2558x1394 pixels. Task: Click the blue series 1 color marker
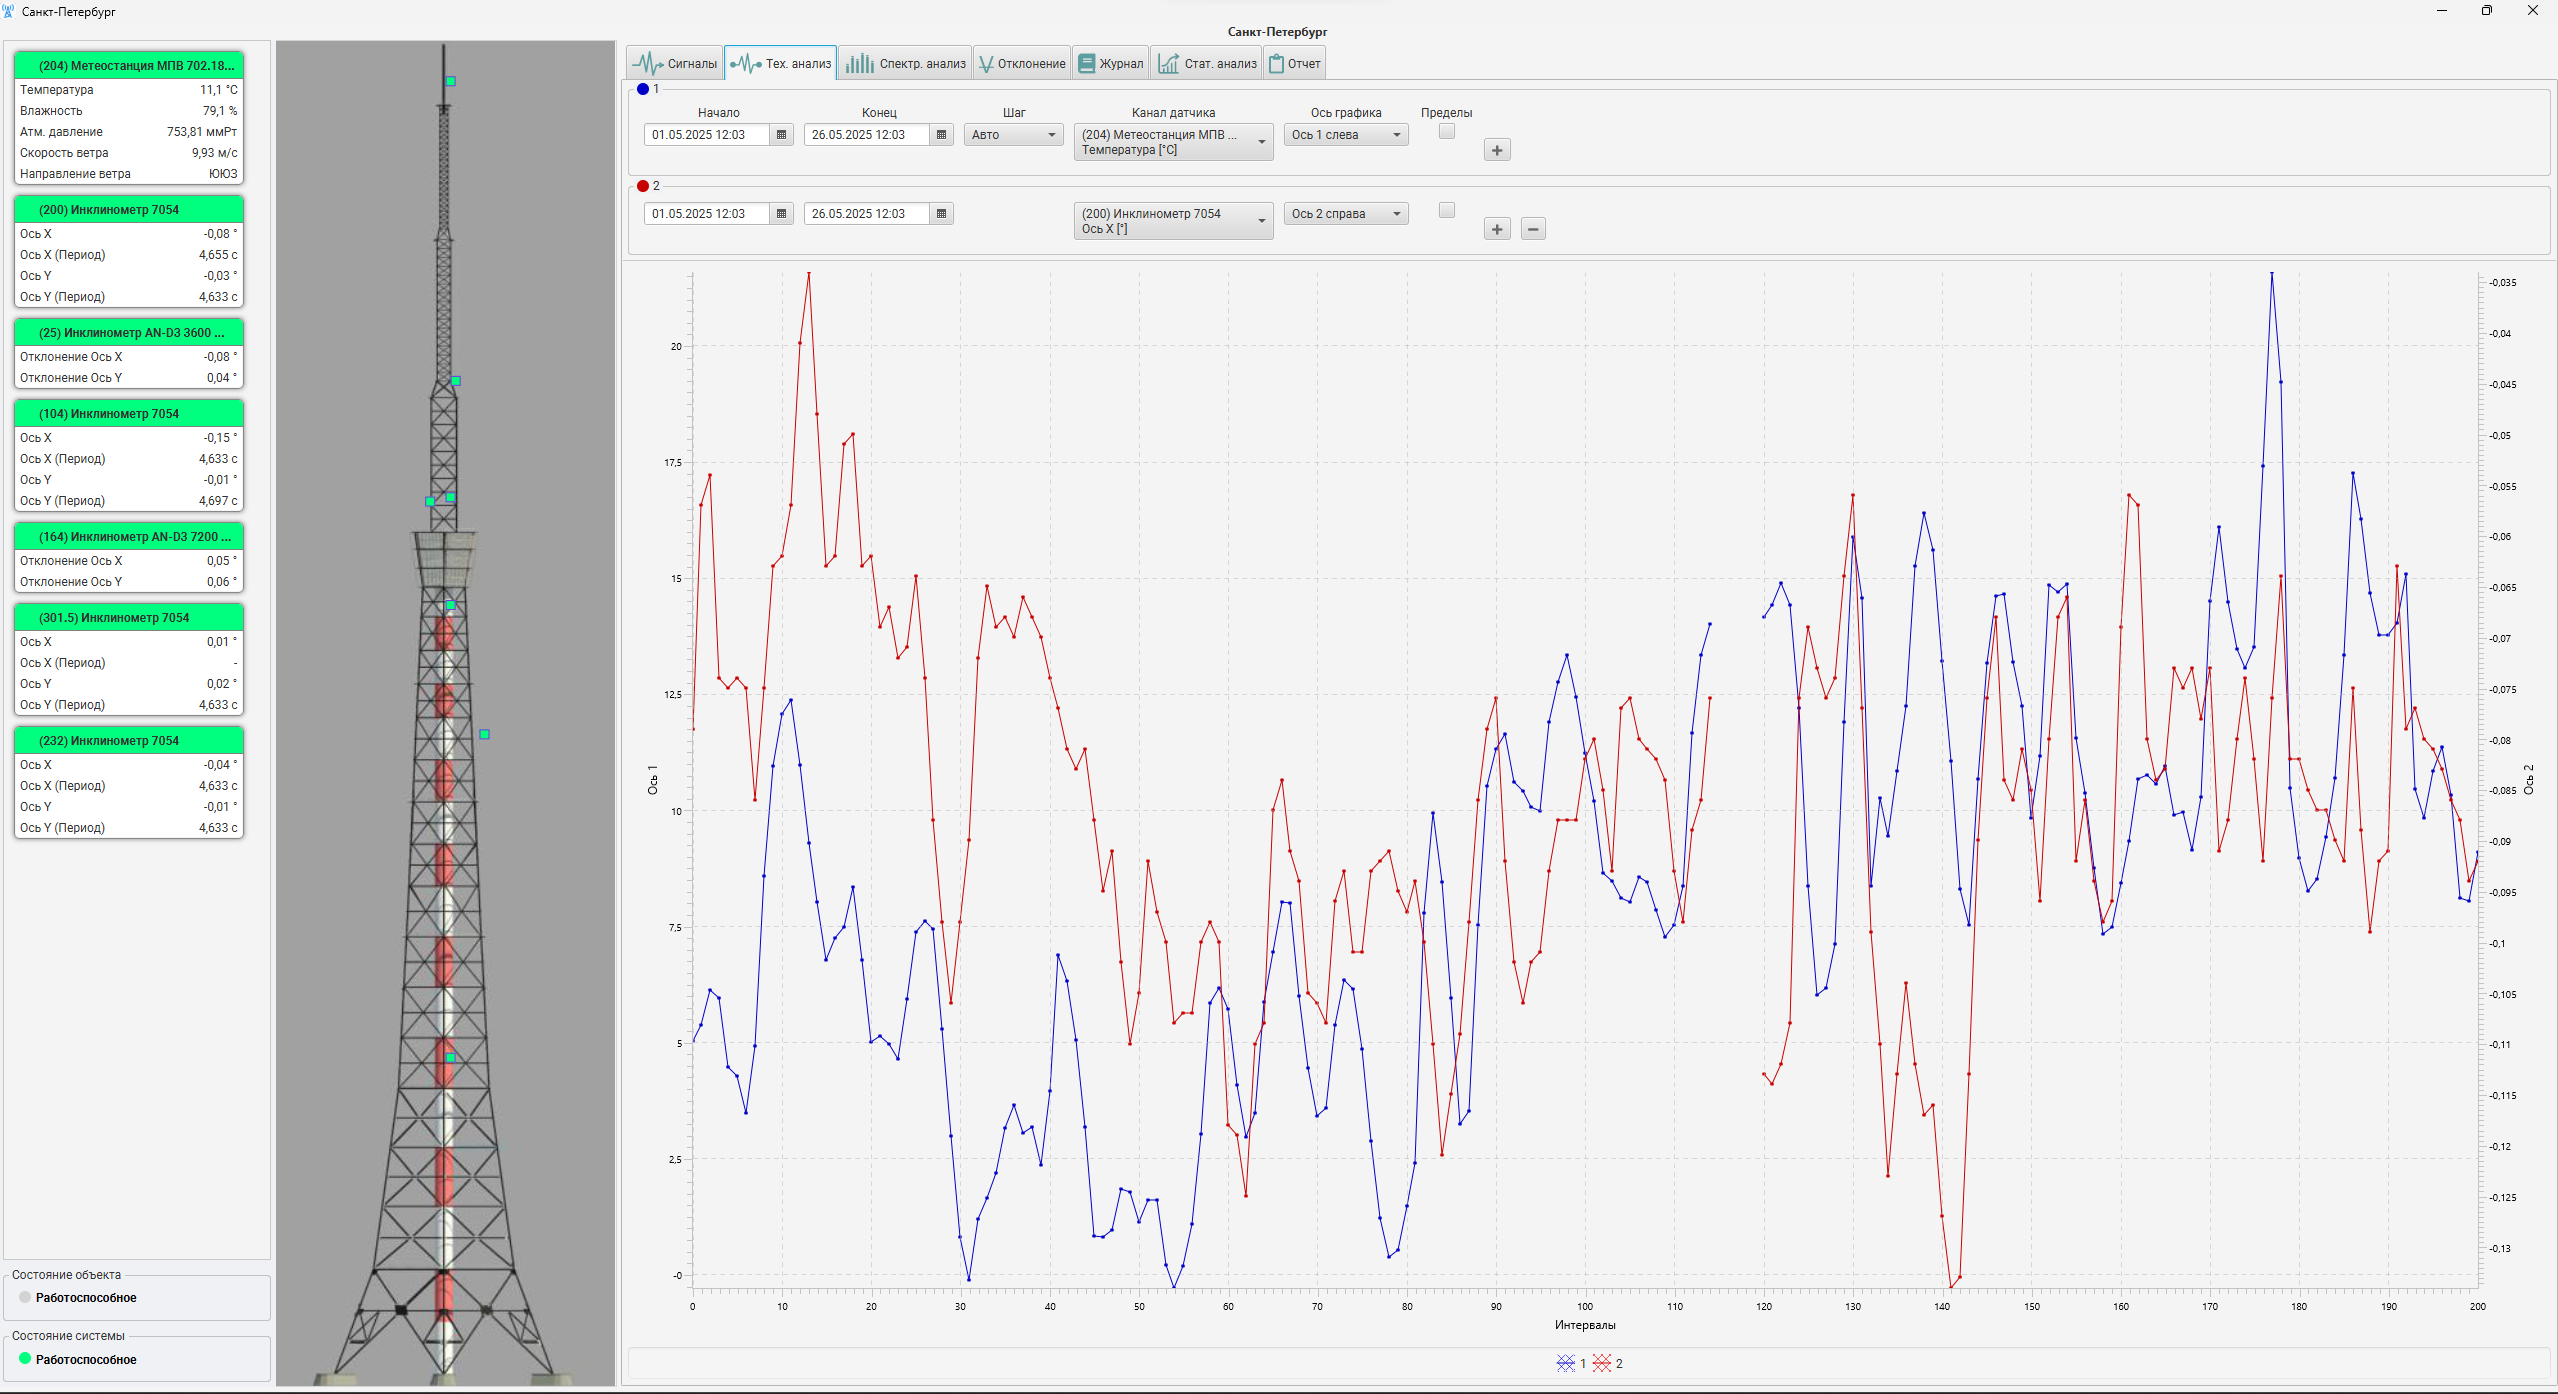pyautogui.click(x=643, y=89)
